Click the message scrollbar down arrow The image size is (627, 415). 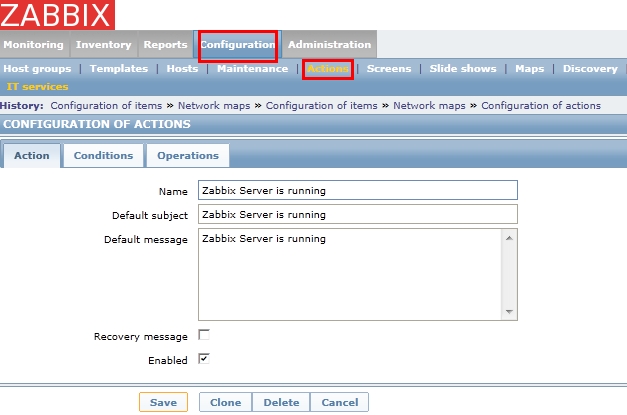pos(509,311)
